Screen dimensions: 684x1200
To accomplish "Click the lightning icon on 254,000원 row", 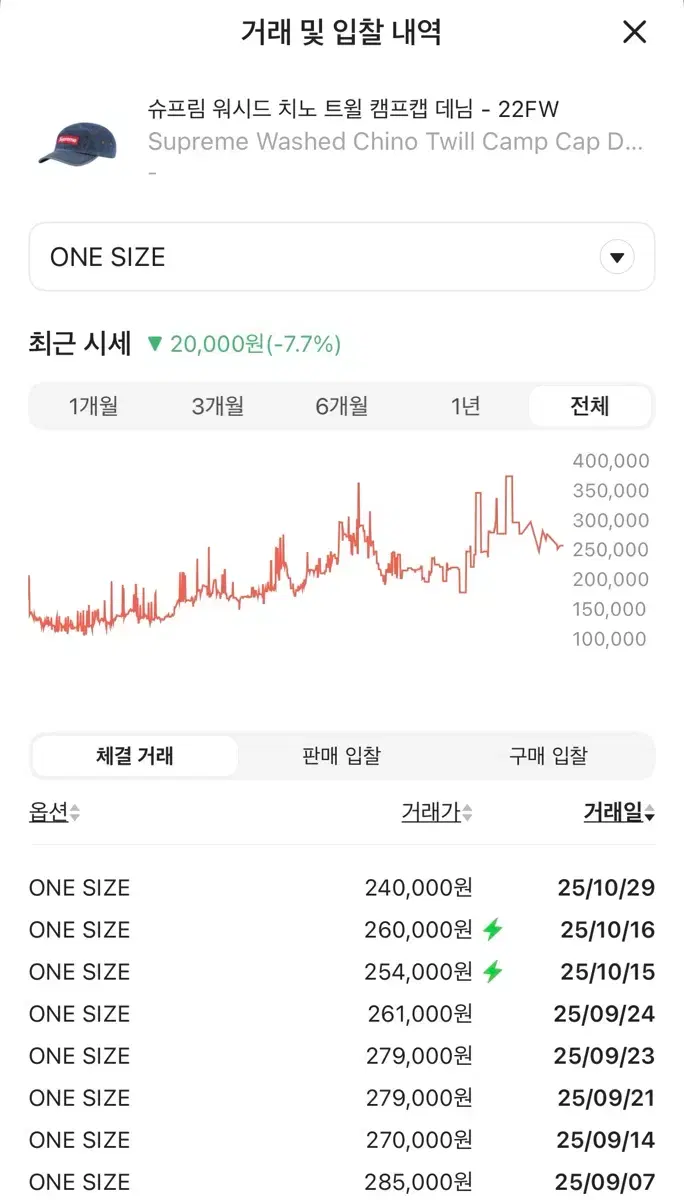I will 492,972.
